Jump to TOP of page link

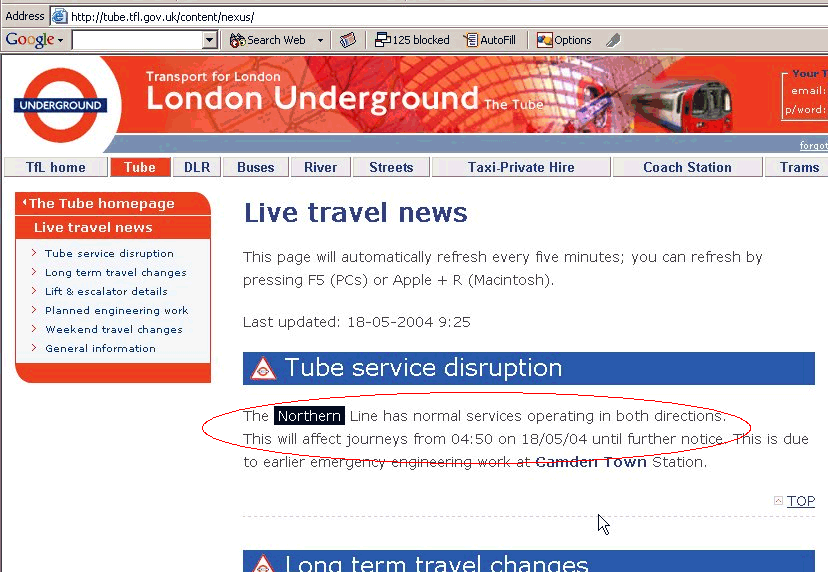801,501
